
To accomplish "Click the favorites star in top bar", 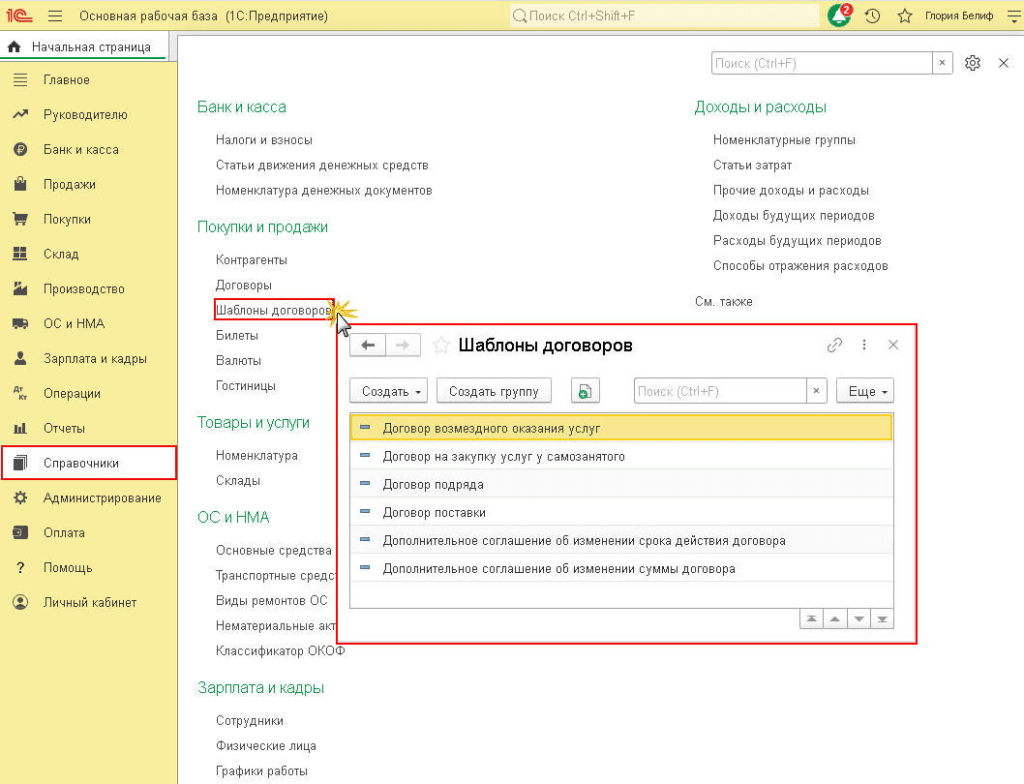I will pos(904,16).
